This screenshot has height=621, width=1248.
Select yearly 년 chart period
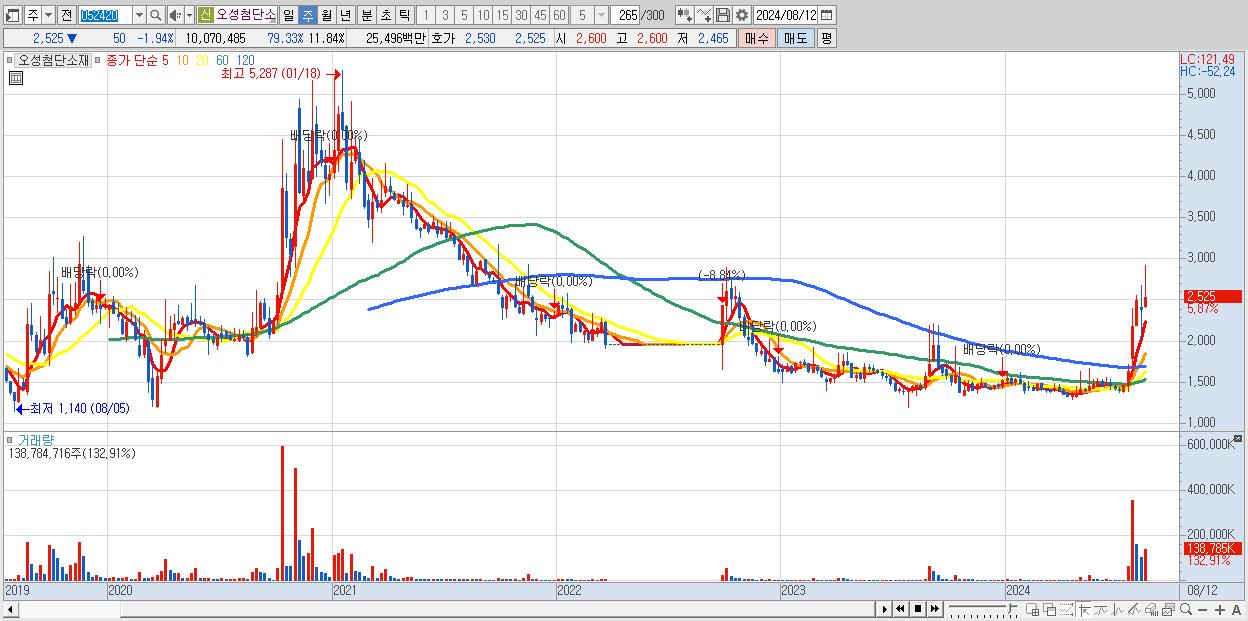point(345,15)
